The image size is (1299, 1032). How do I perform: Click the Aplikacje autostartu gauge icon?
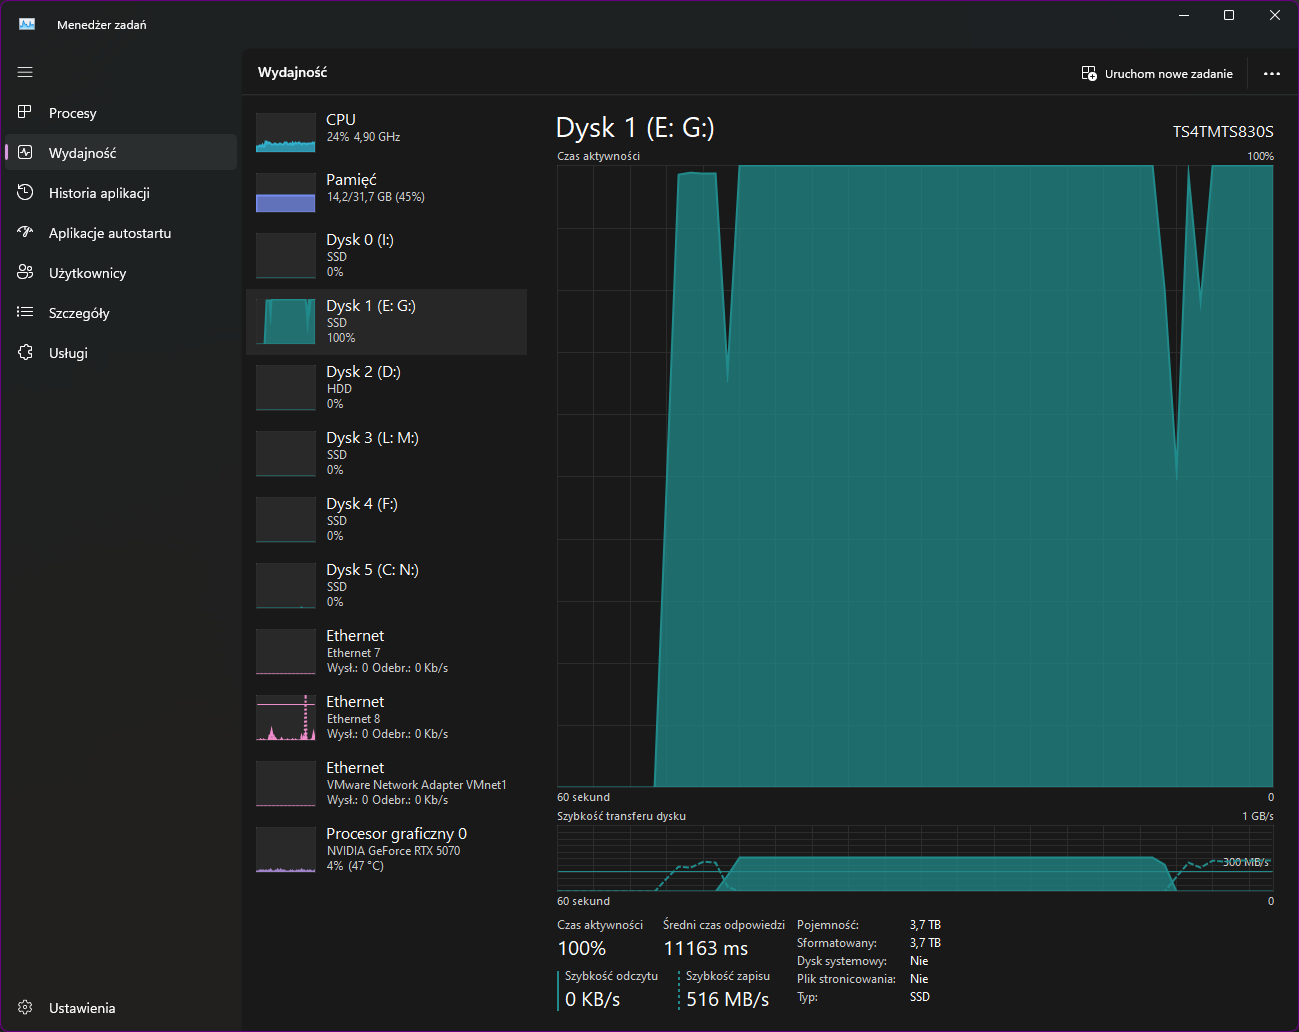[25, 232]
